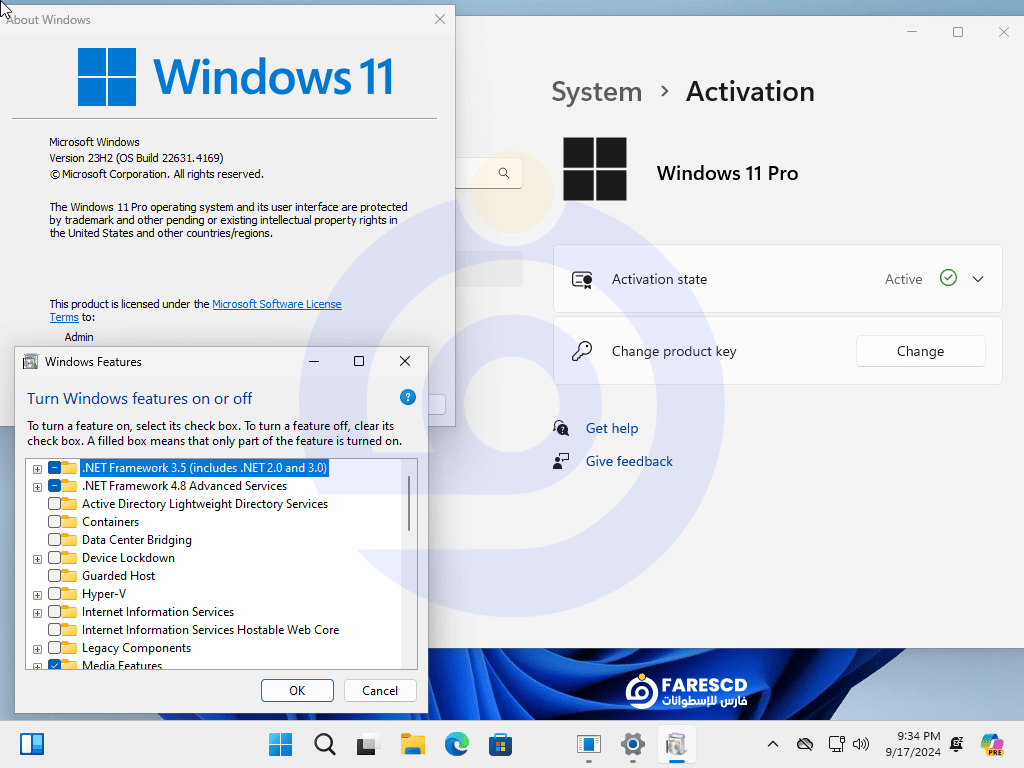The width and height of the screenshot is (1024, 768).
Task: Open Task View in the taskbar
Action: 368,744
